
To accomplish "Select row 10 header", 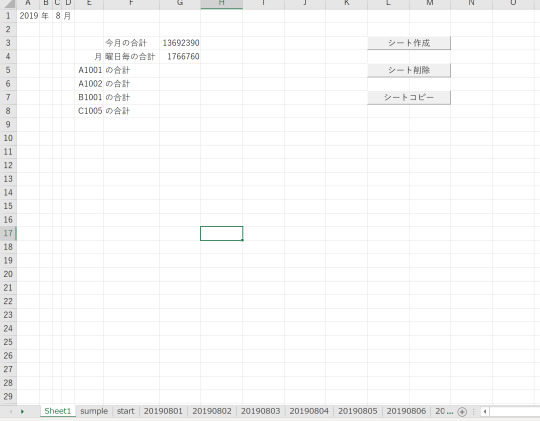I will [8, 138].
